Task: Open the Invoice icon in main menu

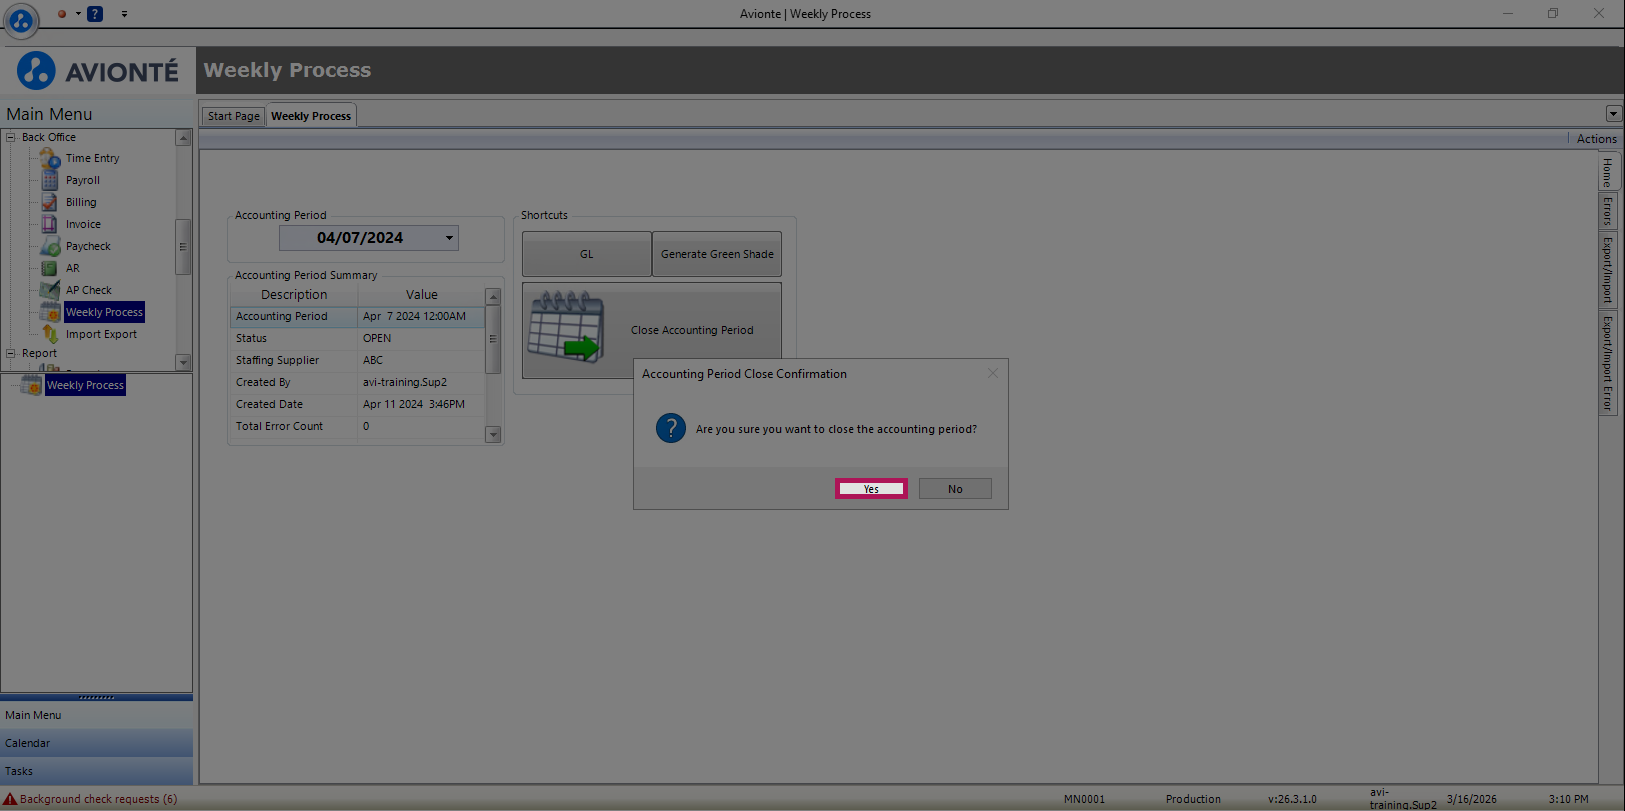Action: (x=49, y=224)
